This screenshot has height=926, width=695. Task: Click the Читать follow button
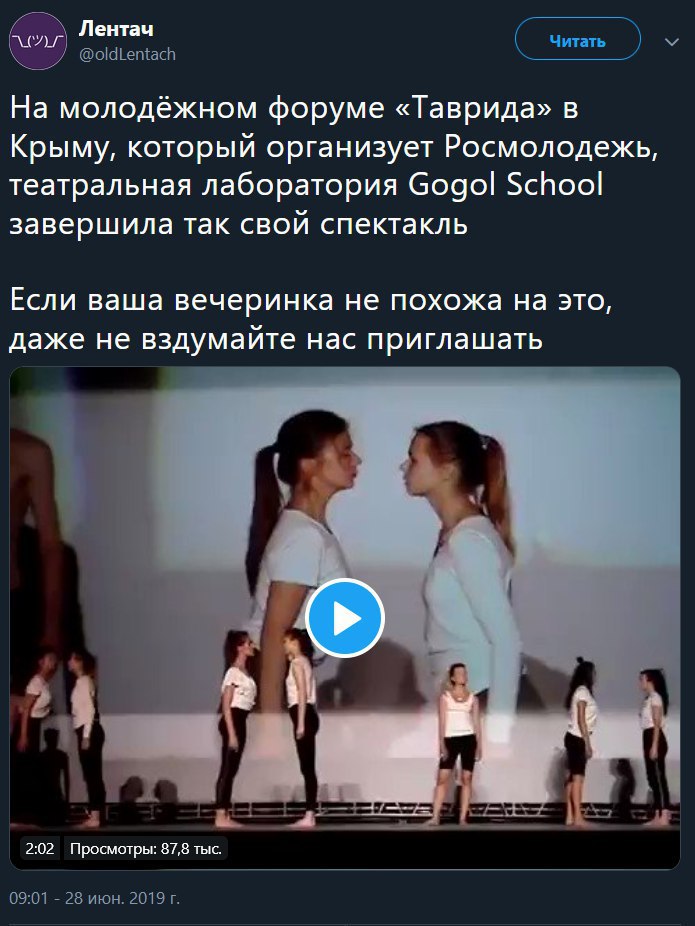coord(577,39)
